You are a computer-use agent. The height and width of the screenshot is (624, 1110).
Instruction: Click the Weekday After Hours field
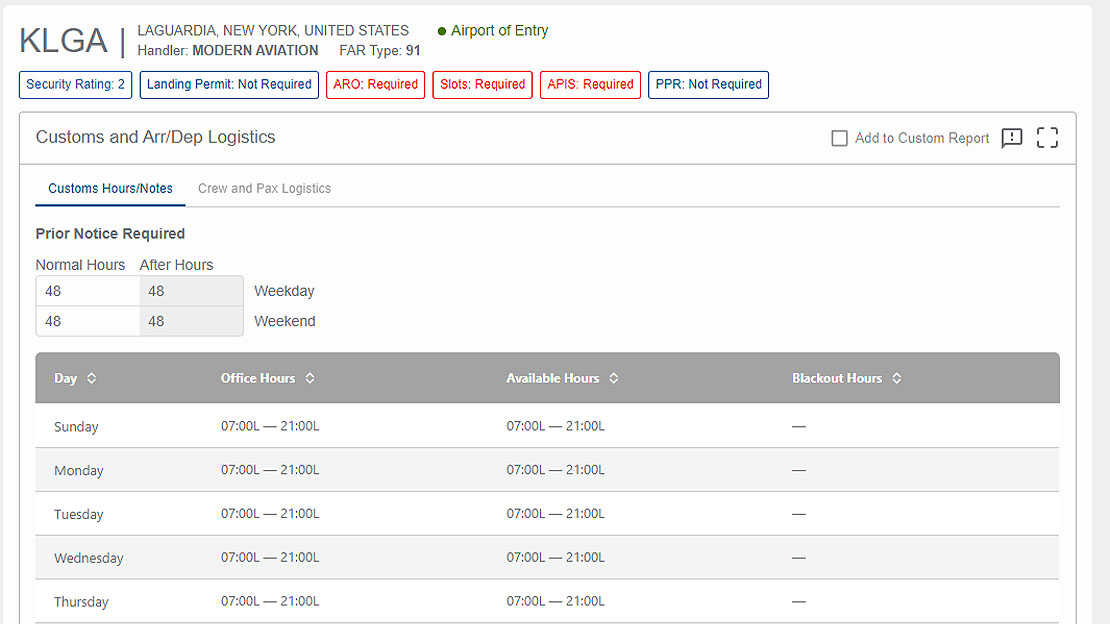pos(191,291)
